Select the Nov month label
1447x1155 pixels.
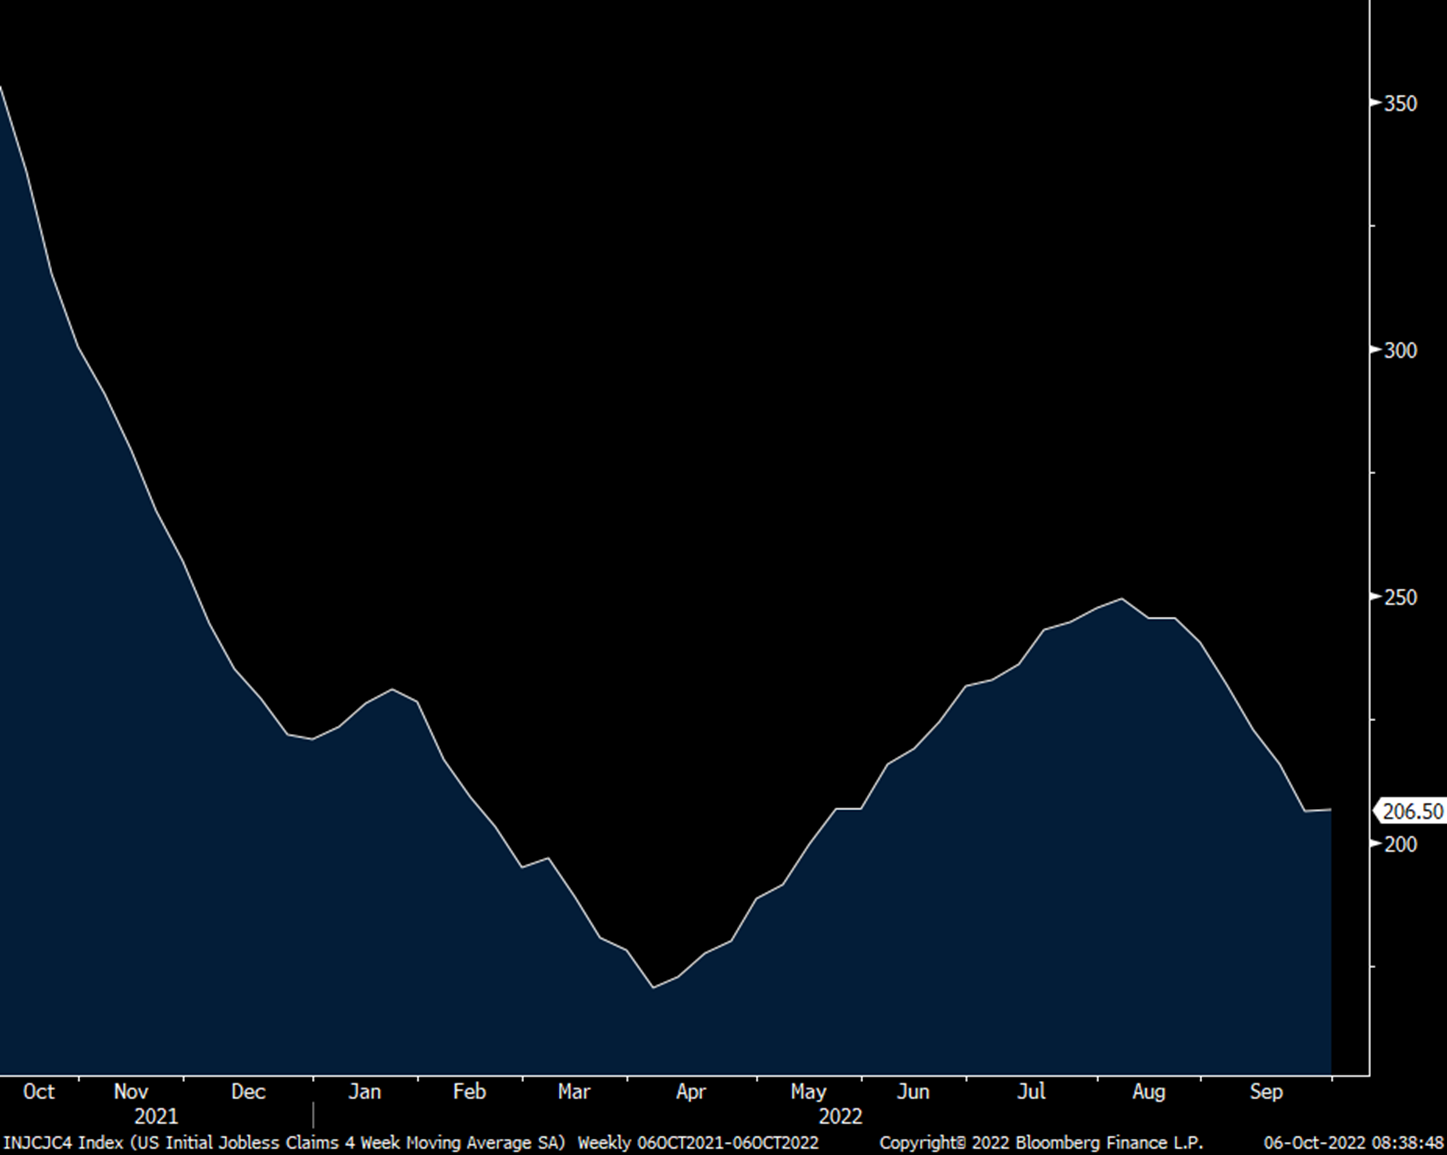131,1091
